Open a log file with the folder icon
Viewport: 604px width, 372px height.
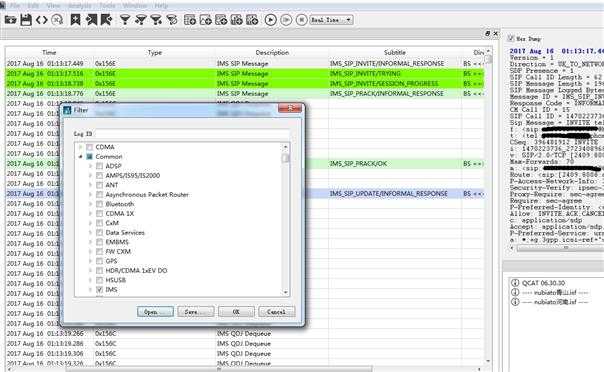click(10, 19)
